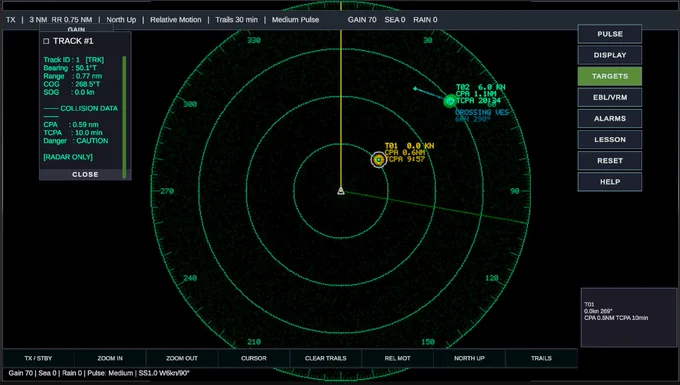The height and width of the screenshot is (385, 680).
Task: Open the DISPLAY panel
Action: pos(610,55)
